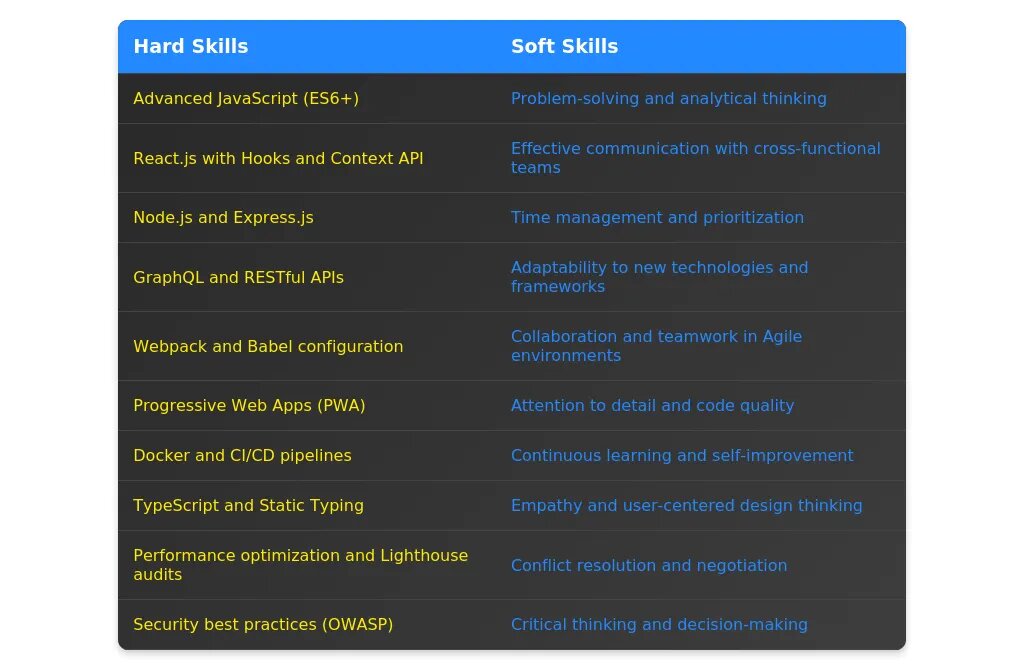Click Attention to detail and code quality
This screenshot has width=1024, height=670.
tap(652, 406)
